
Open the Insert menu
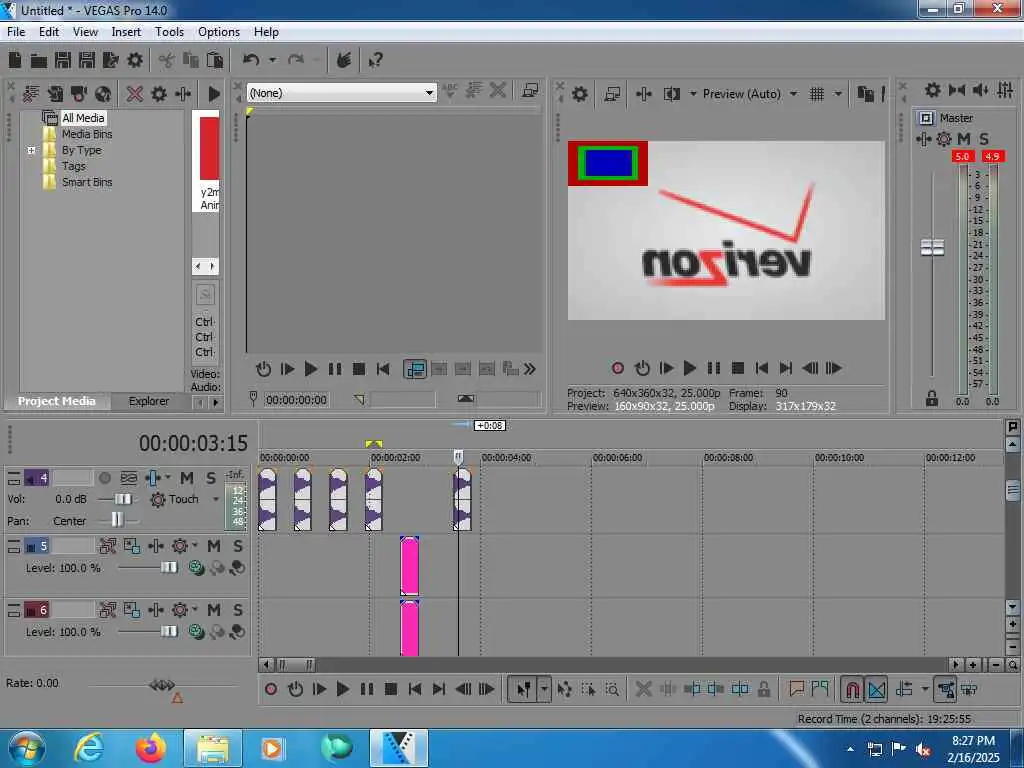126,32
